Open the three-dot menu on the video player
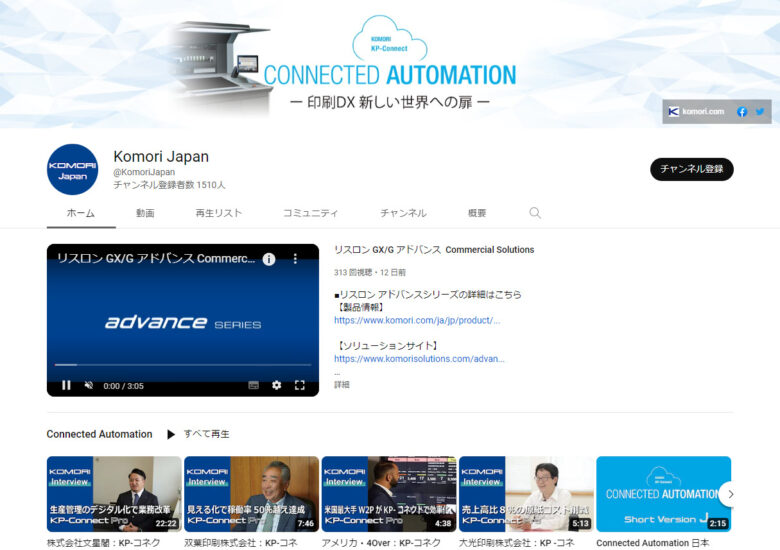This screenshot has height=550, width=780. [295, 259]
